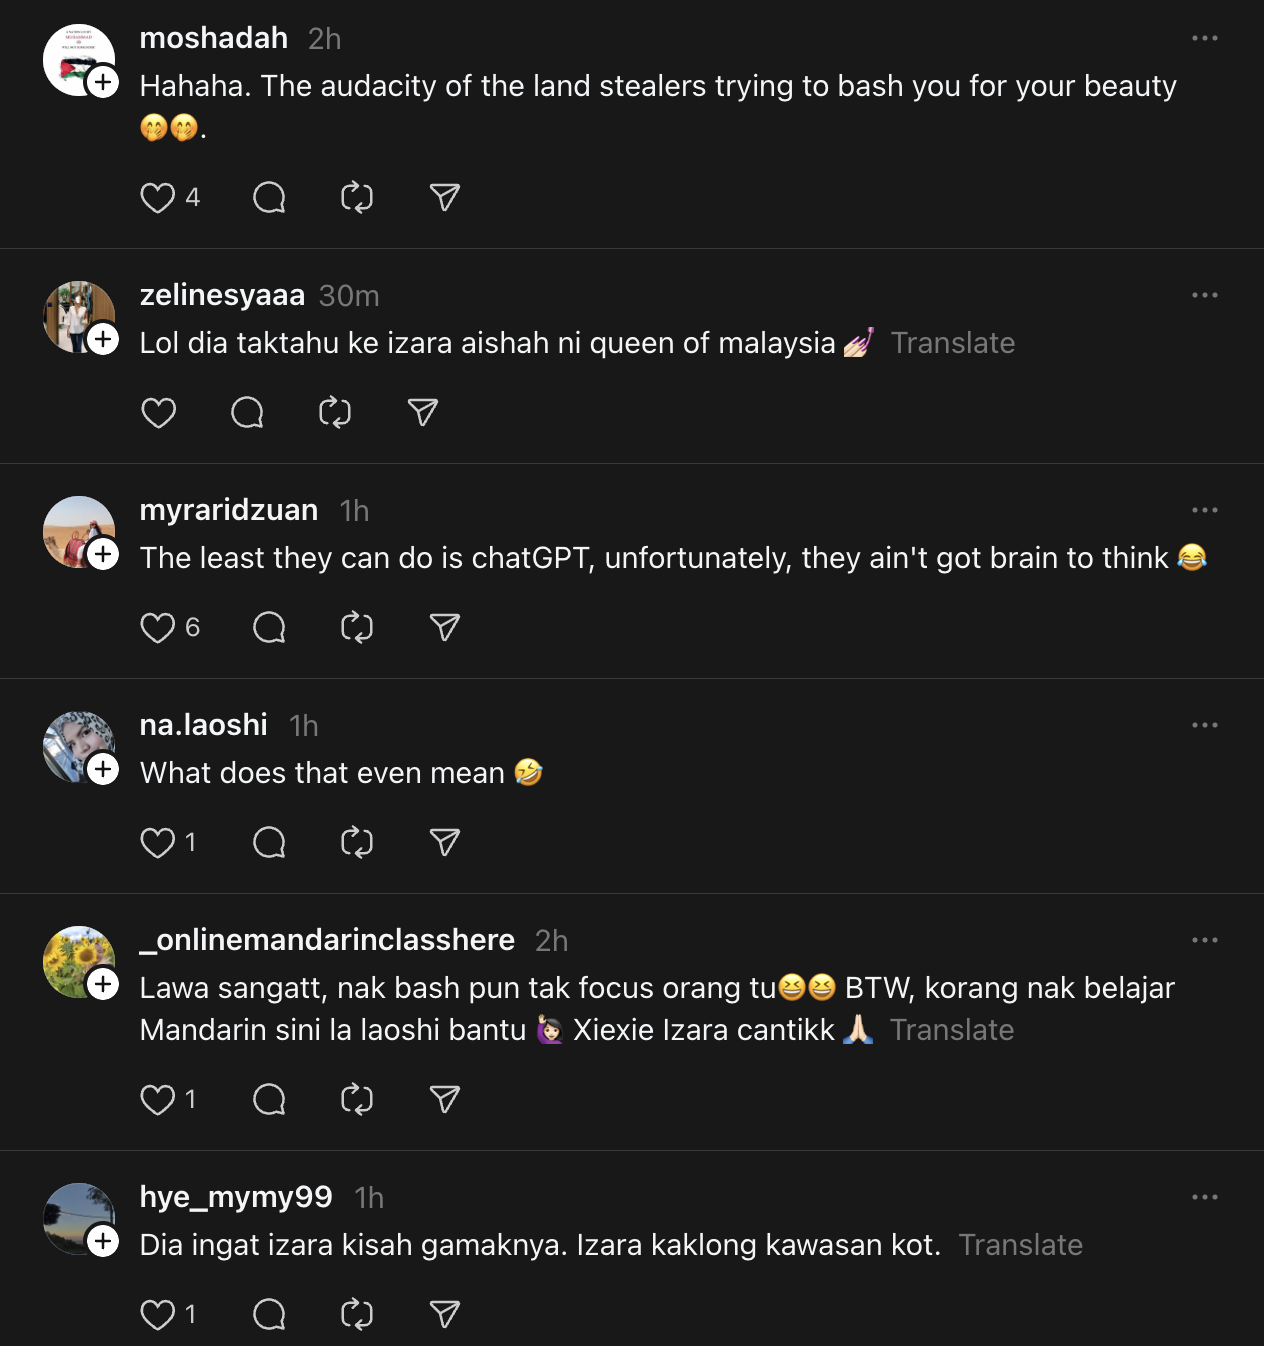Reply to moshadah's comment
Image resolution: width=1264 pixels, height=1346 pixels.
(x=269, y=198)
